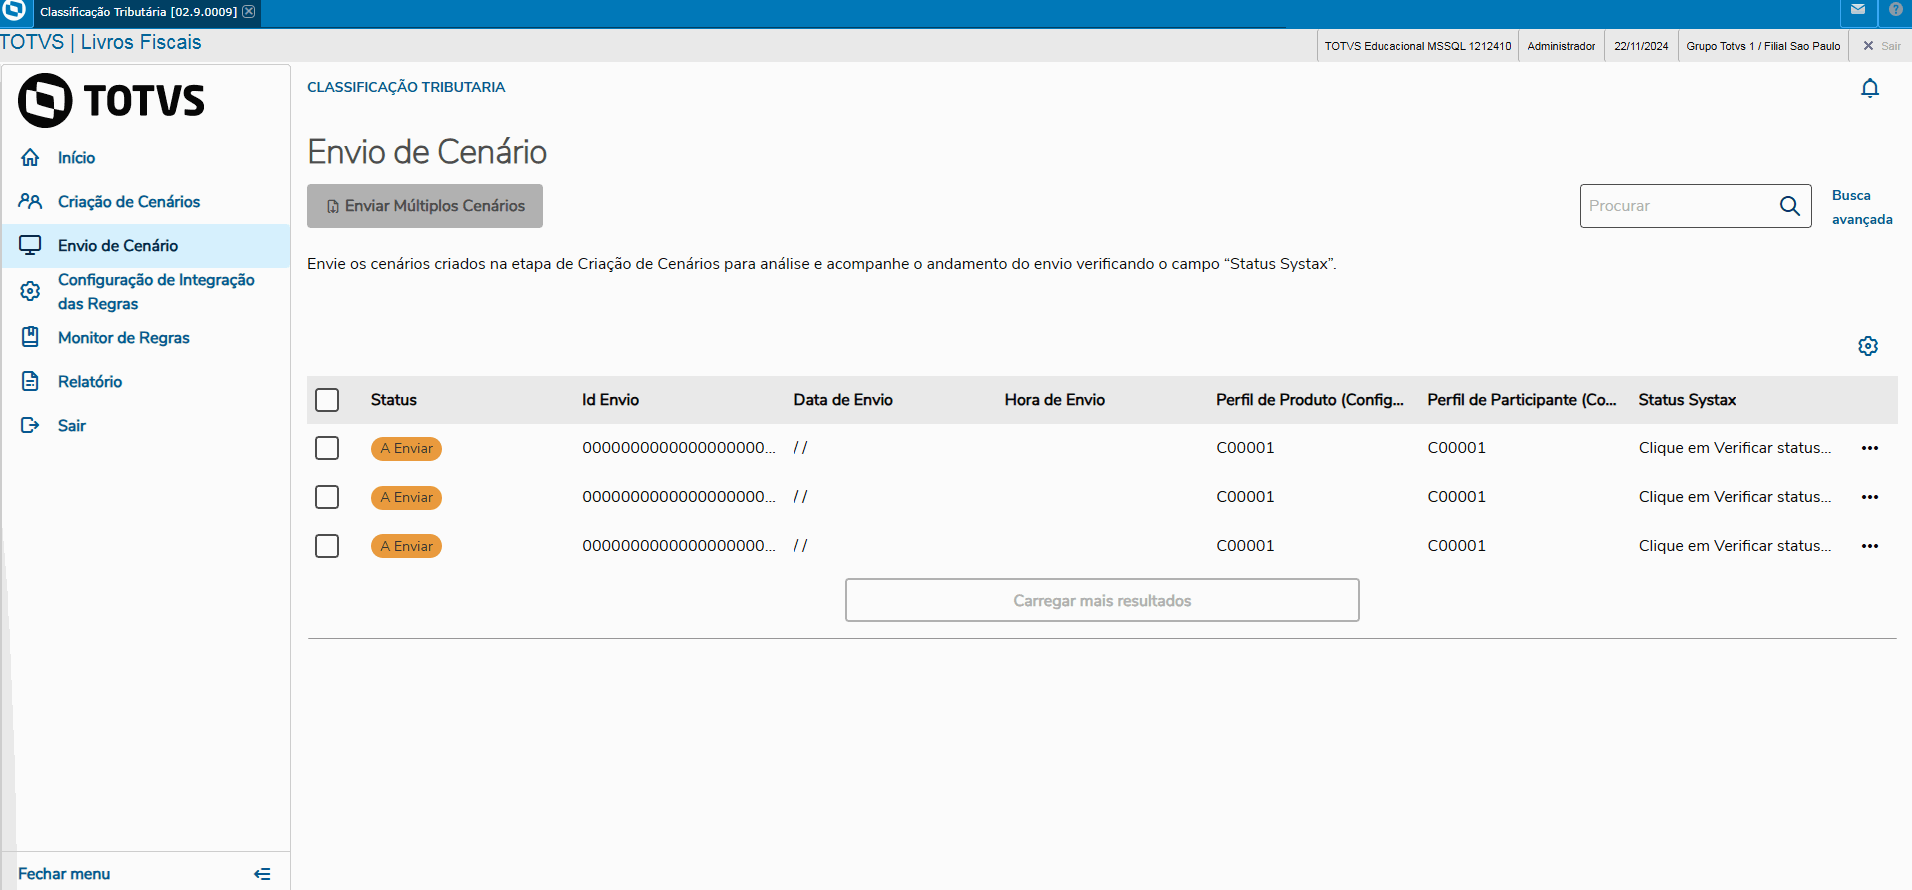Image resolution: width=1912 pixels, height=890 pixels.
Task: Open Criação de Cenários menu item
Action: 129,202
